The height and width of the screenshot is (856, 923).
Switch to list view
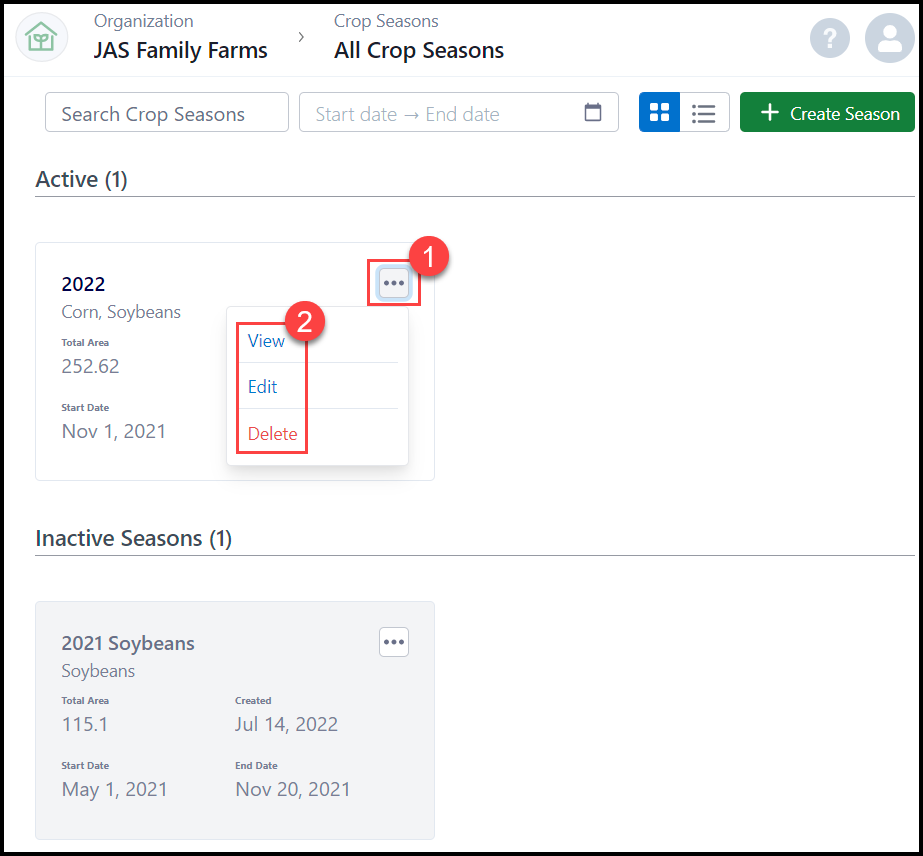704,113
